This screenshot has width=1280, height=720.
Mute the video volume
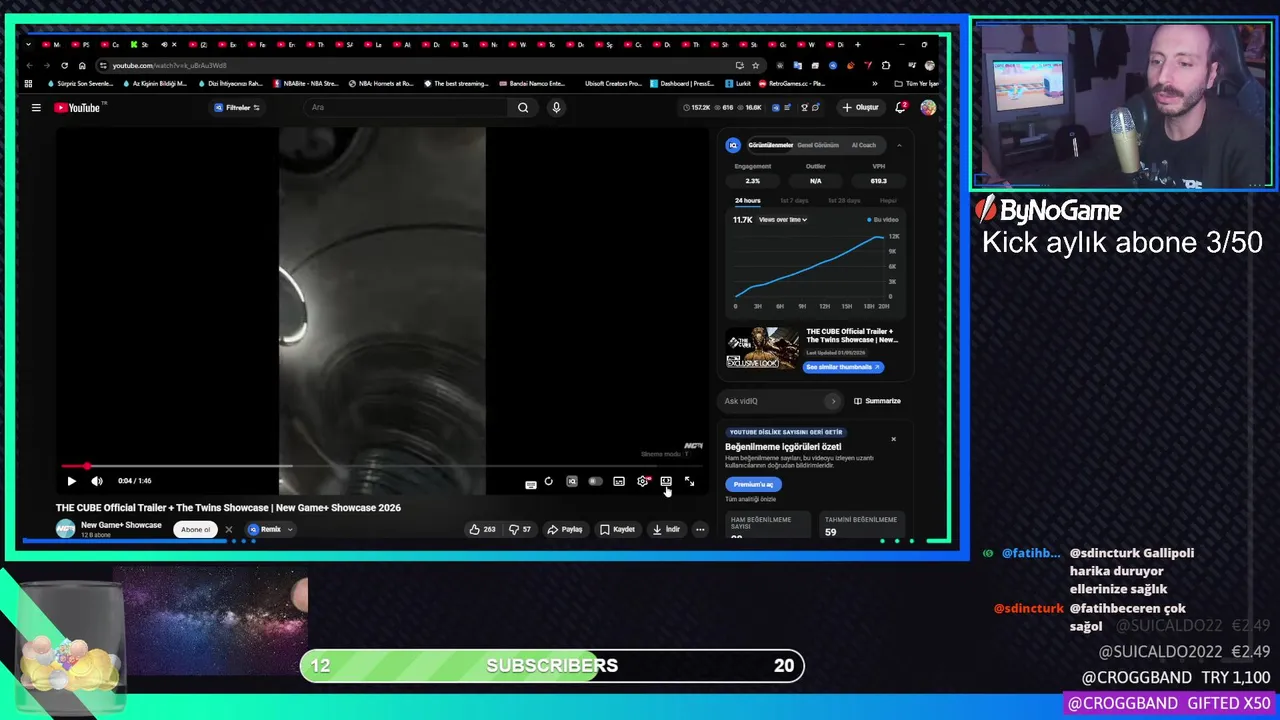click(97, 481)
